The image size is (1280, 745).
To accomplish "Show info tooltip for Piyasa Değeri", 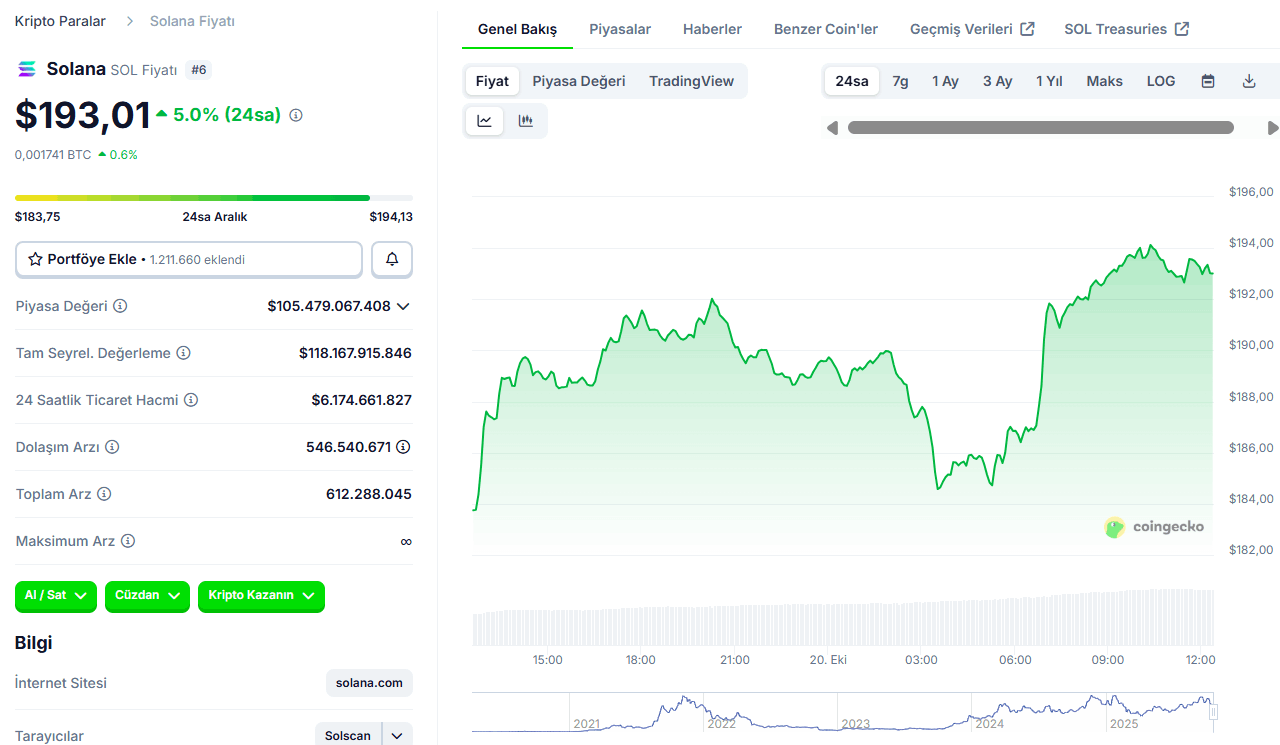I will pos(120,306).
